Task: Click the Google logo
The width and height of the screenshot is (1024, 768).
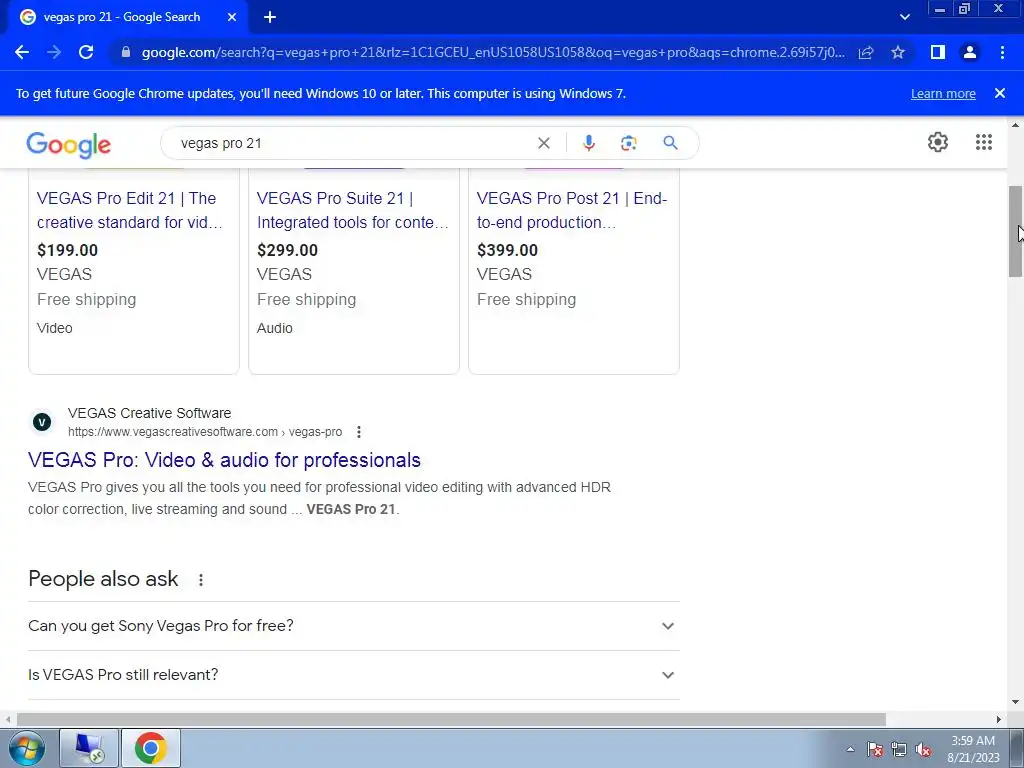Action: [x=69, y=145]
